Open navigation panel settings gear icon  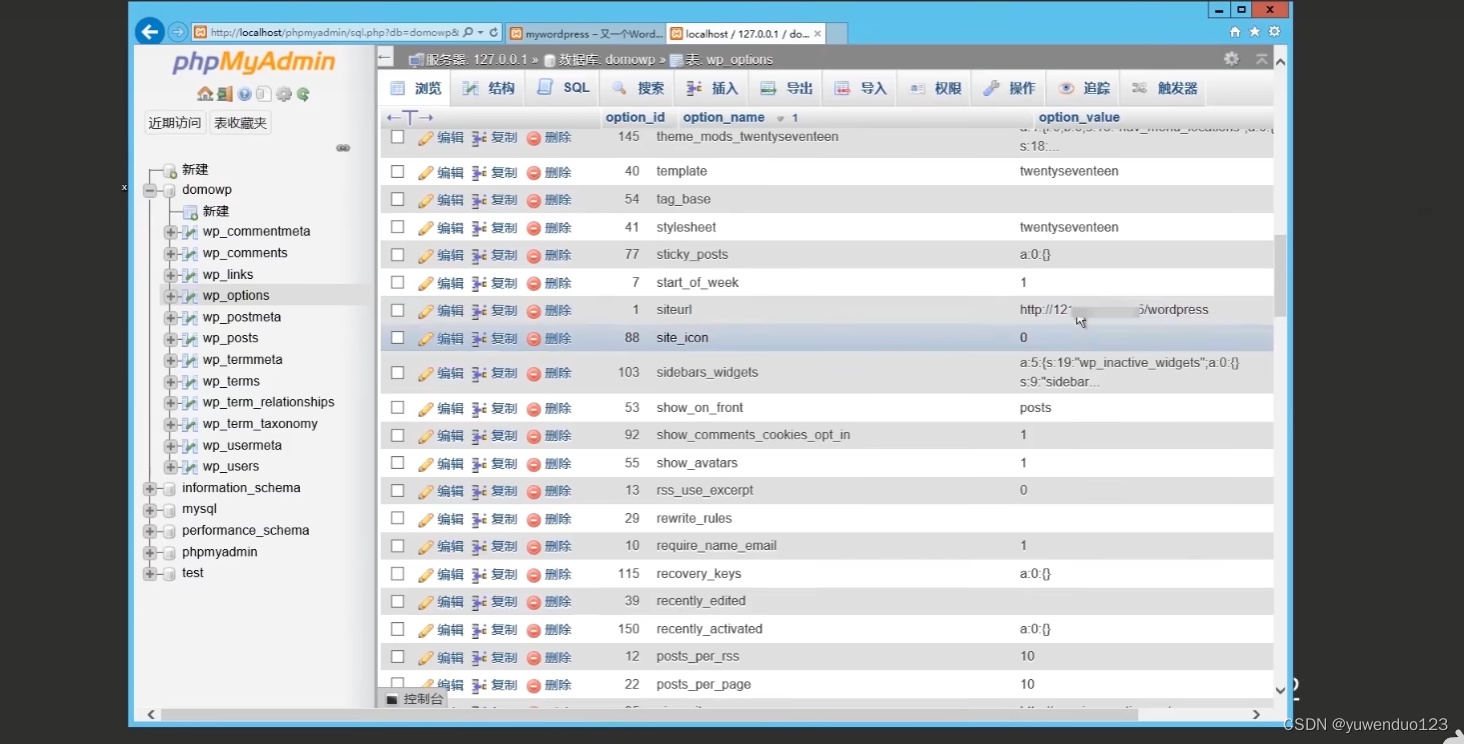pos(284,94)
